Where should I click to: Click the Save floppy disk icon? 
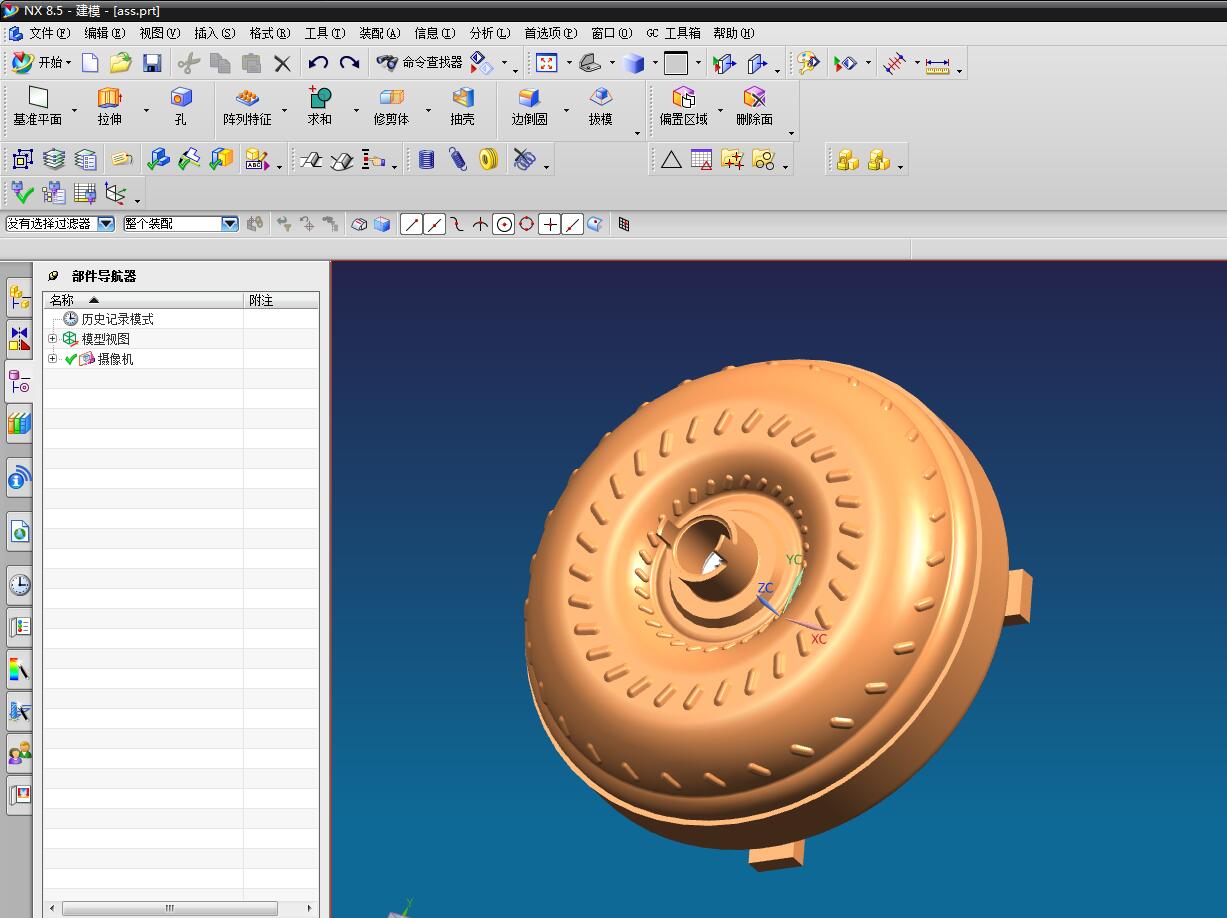point(152,63)
